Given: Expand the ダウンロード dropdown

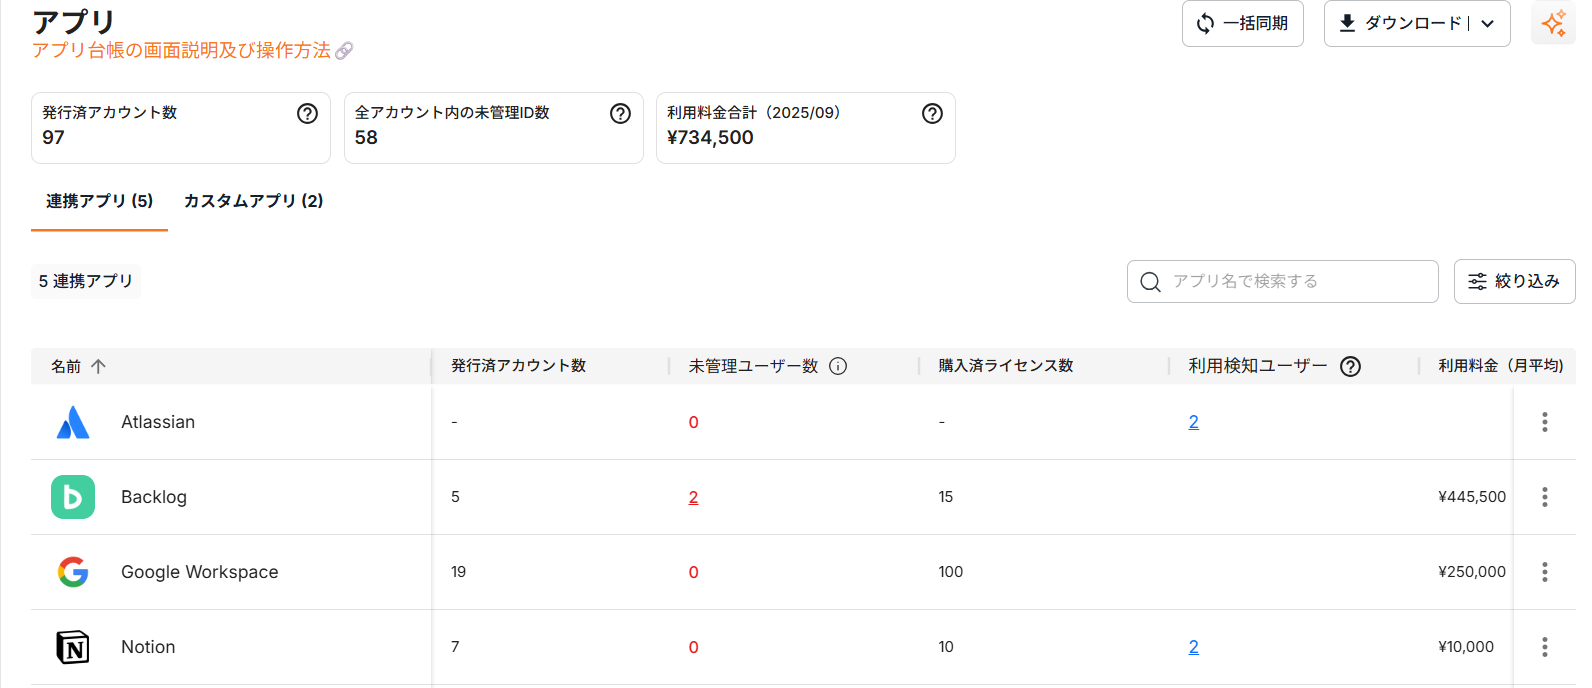Looking at the screenshot, I should (1488, 24).
